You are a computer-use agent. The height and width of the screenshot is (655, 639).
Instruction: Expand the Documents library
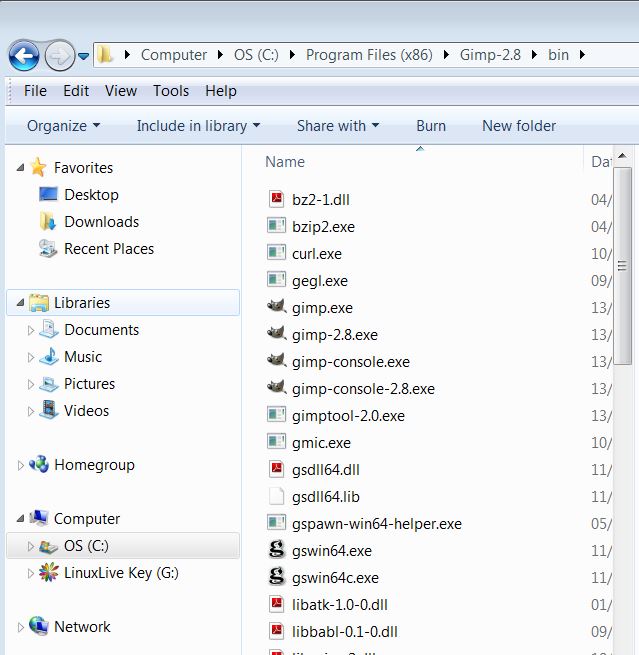coord(30,330)
